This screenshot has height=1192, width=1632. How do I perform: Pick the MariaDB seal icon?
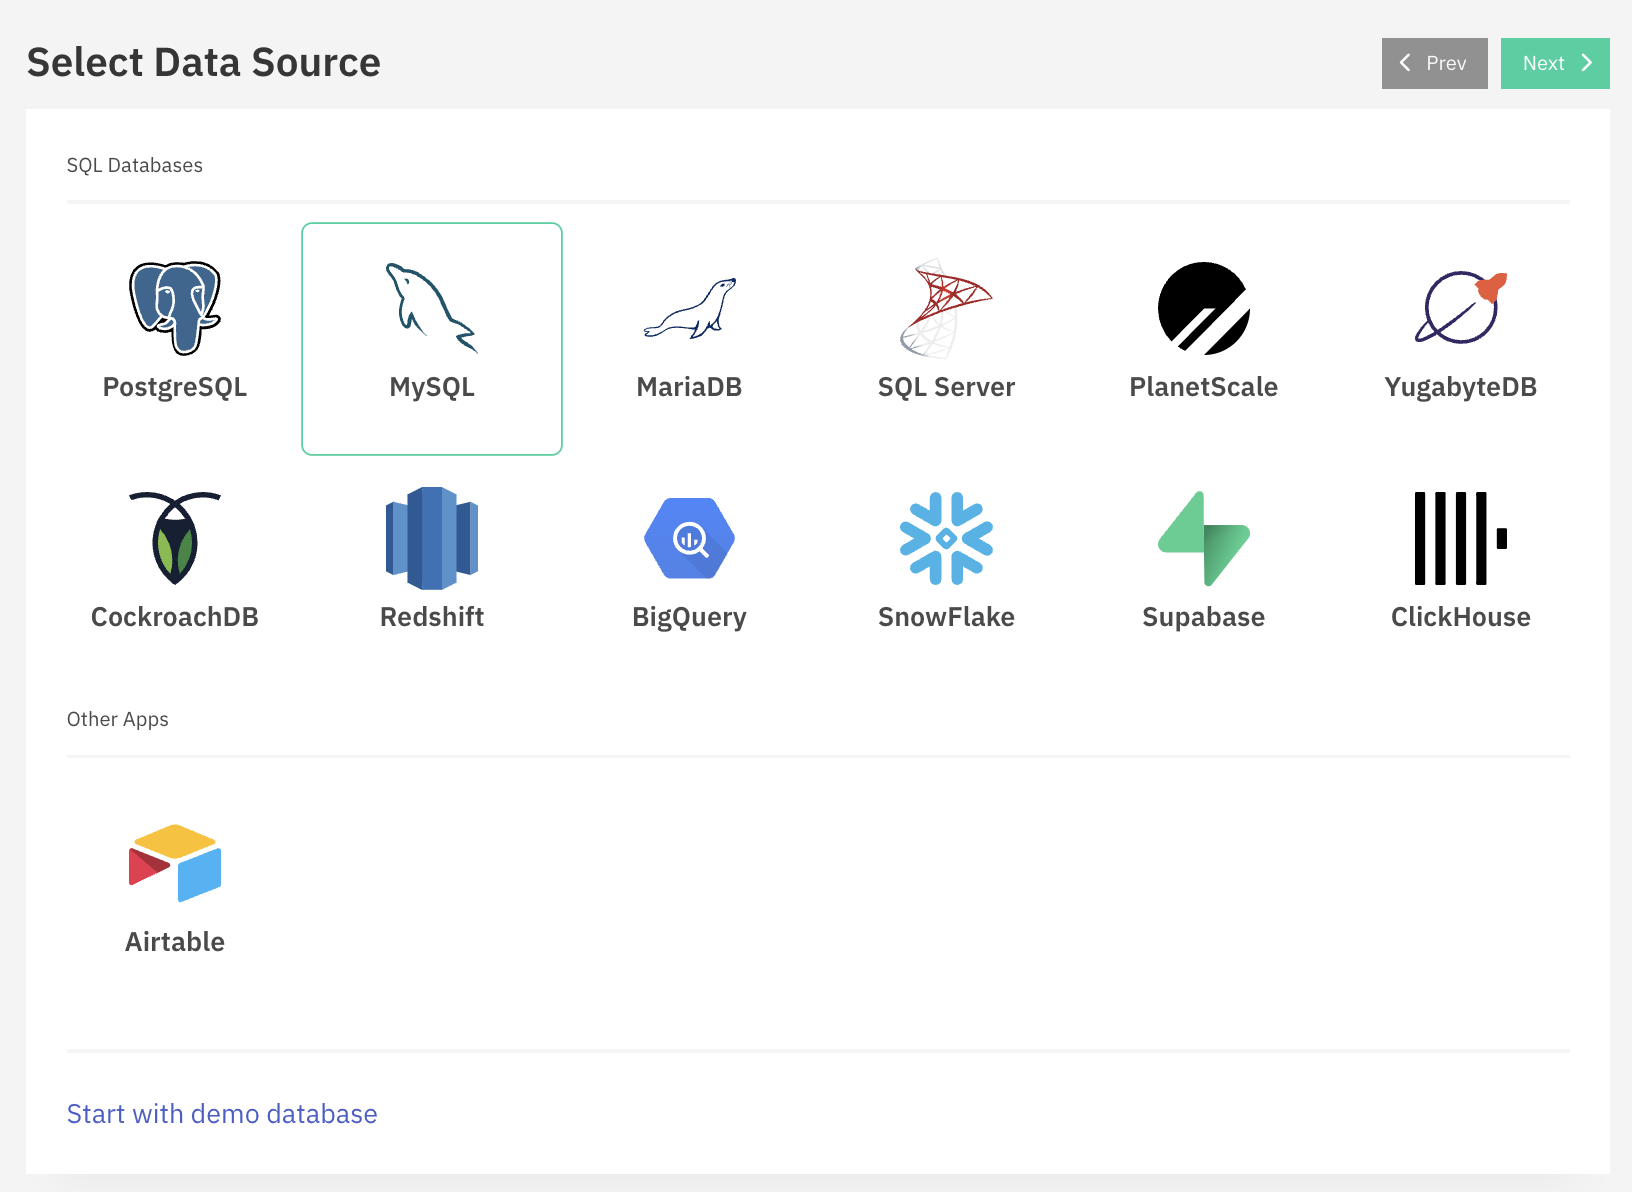pos(689,308)
